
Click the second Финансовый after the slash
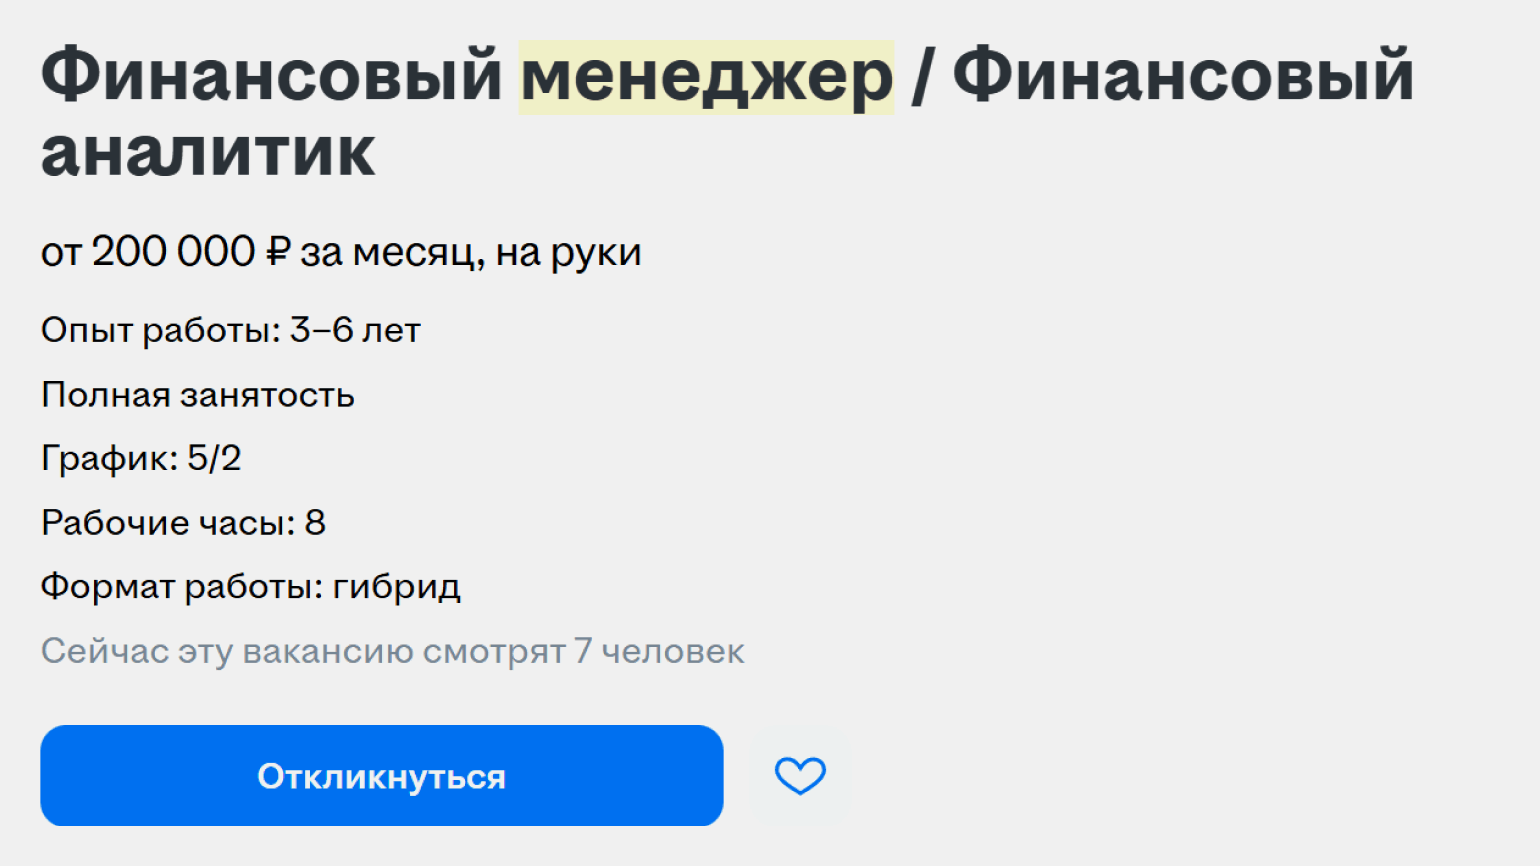tap(1182, 77)
